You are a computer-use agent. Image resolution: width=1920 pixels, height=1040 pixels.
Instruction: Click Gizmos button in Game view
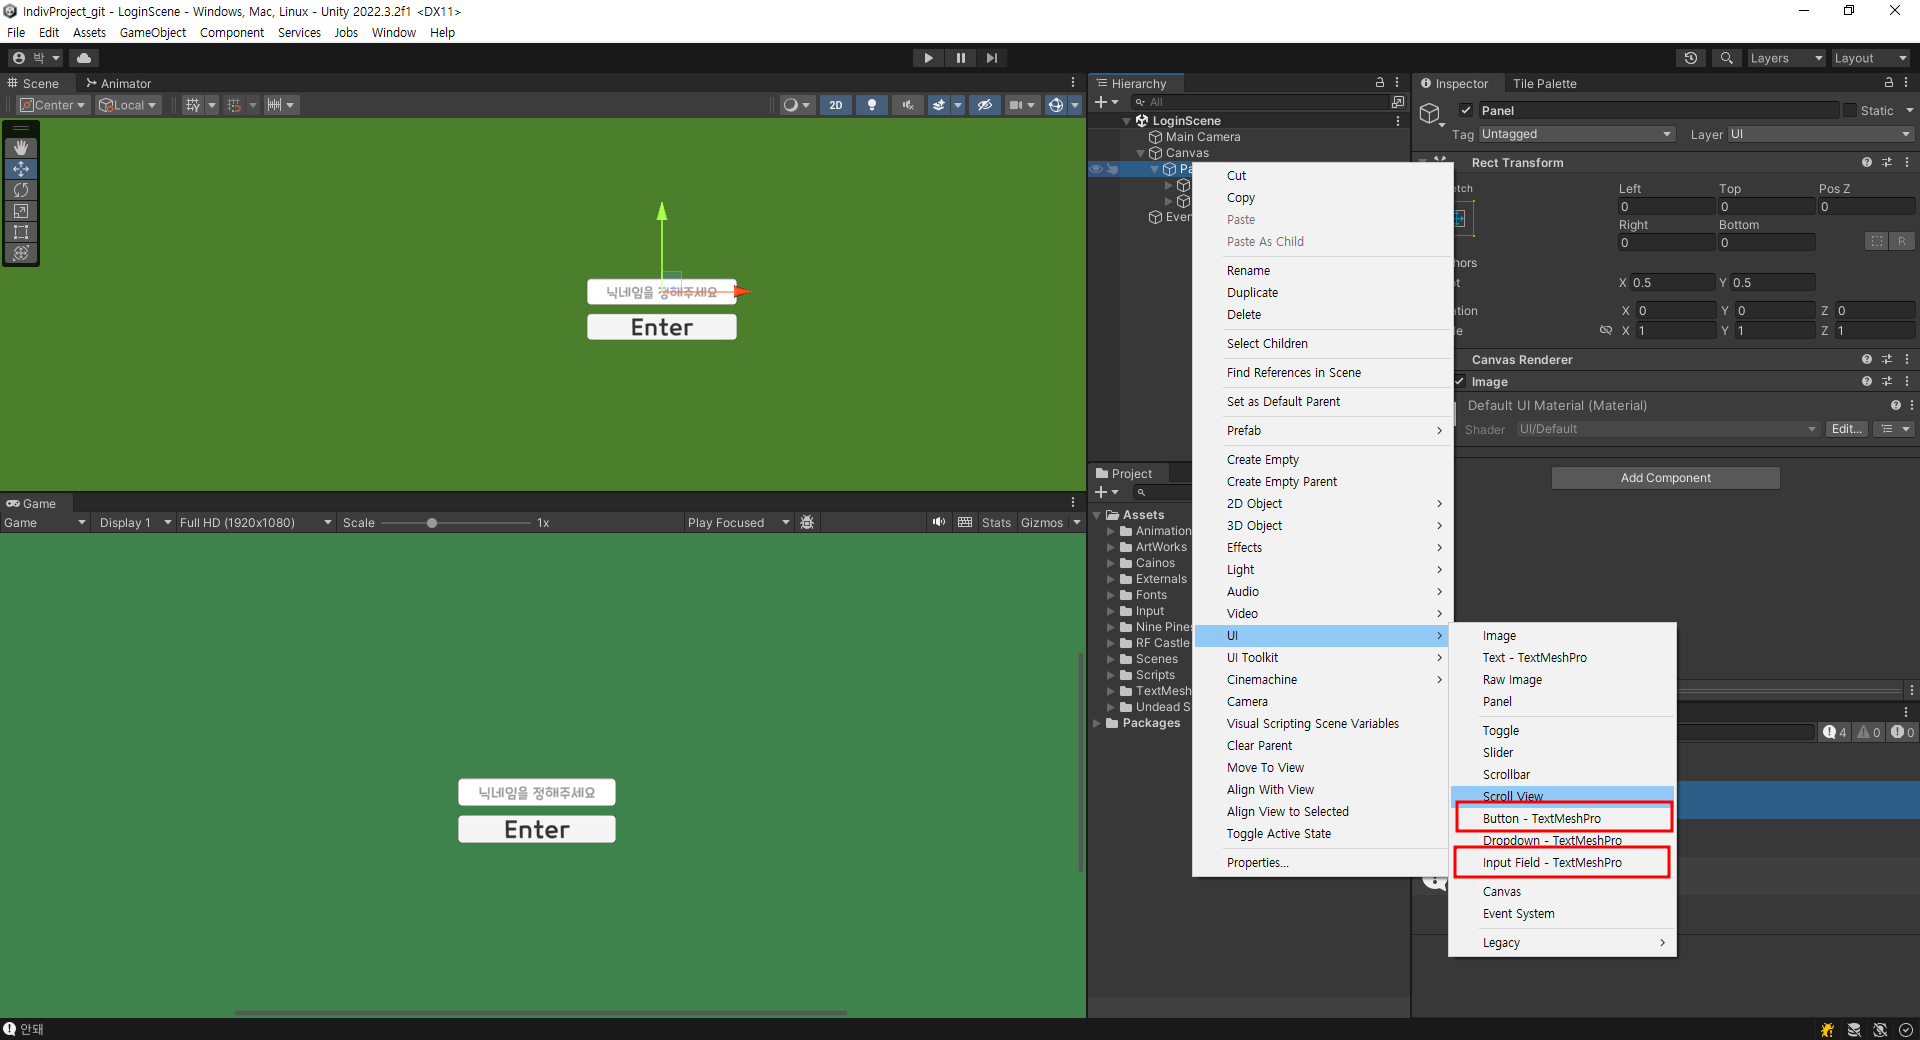point(1041,522)
